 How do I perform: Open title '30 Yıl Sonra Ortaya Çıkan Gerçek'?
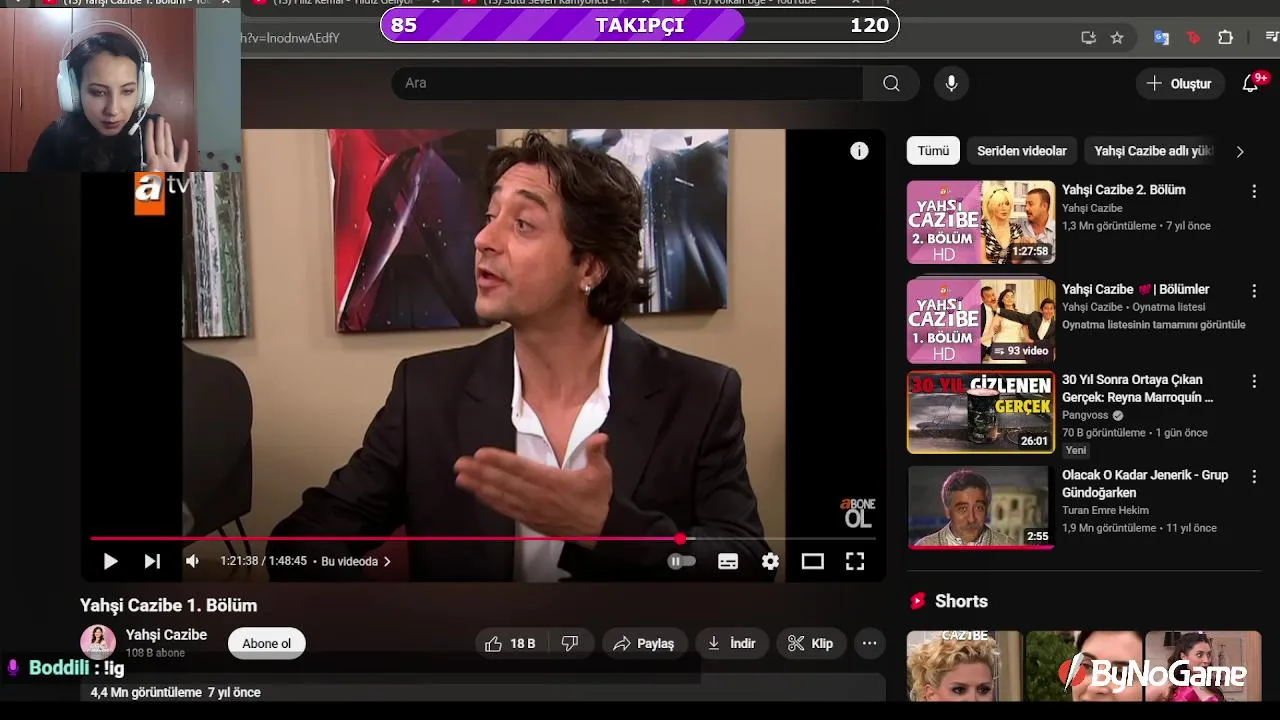[1137, 388]
